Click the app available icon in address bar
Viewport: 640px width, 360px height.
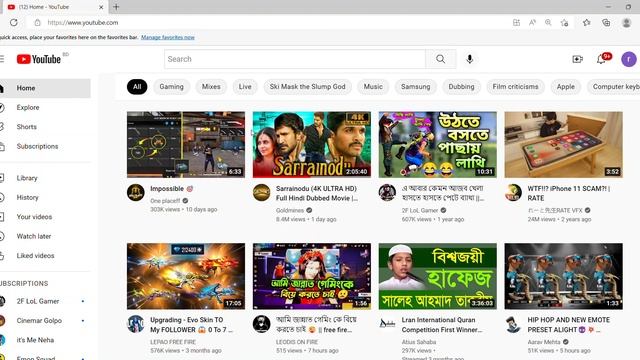coord(516,22)
